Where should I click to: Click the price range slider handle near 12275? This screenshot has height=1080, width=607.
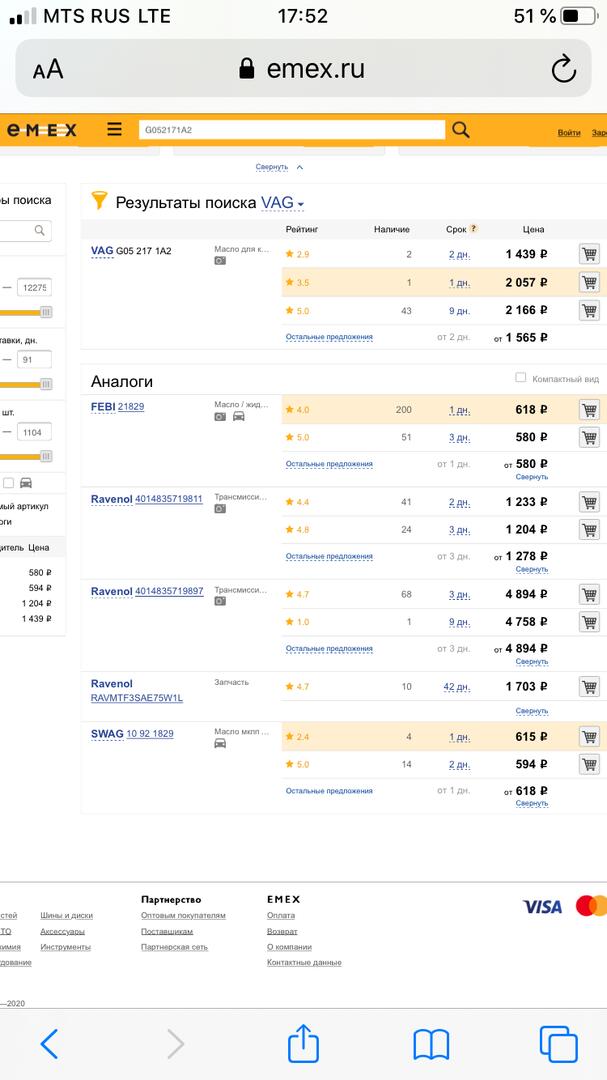pyautogui.click(x=45, y=312)
